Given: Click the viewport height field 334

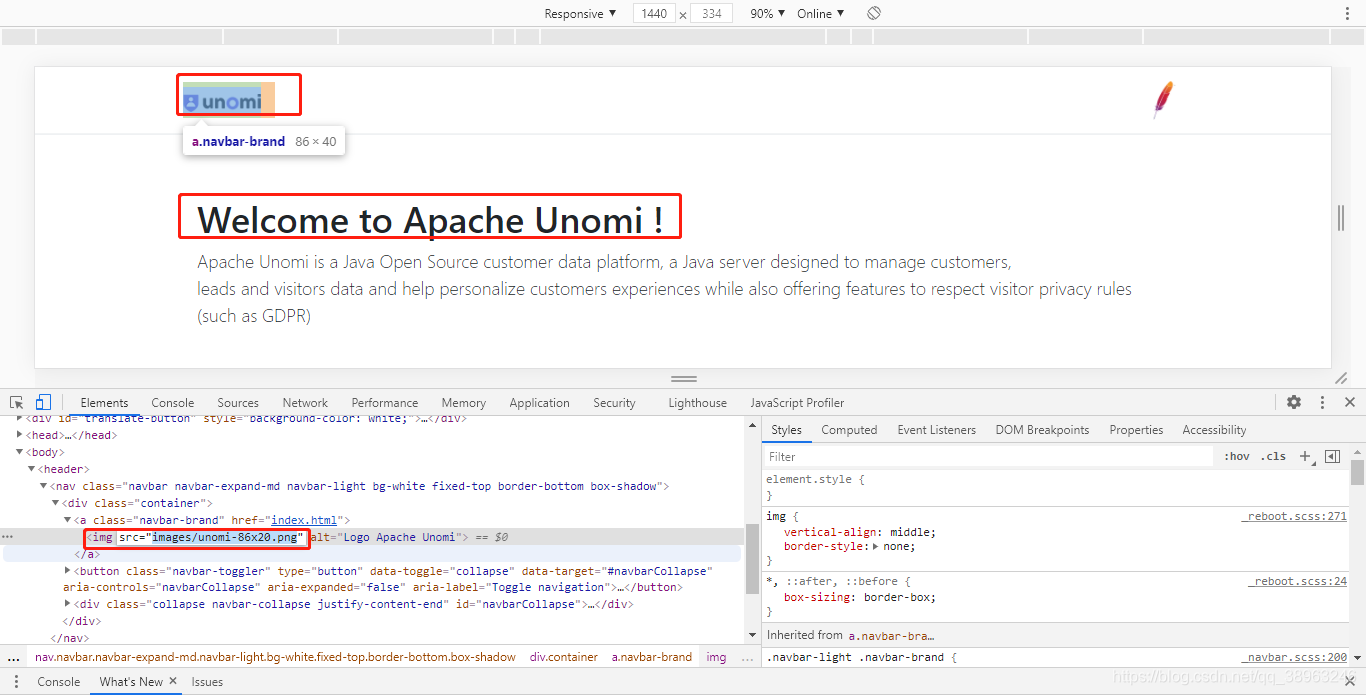Looking at the screenshot, I should pyautogui.click(x=711, y=13).
